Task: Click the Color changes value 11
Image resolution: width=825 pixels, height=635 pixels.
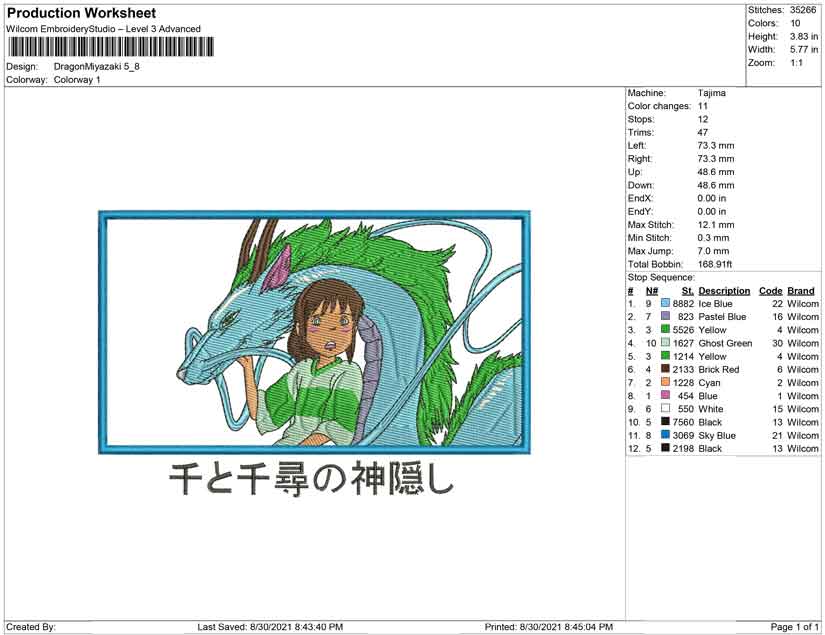Action: pos(703,106)
